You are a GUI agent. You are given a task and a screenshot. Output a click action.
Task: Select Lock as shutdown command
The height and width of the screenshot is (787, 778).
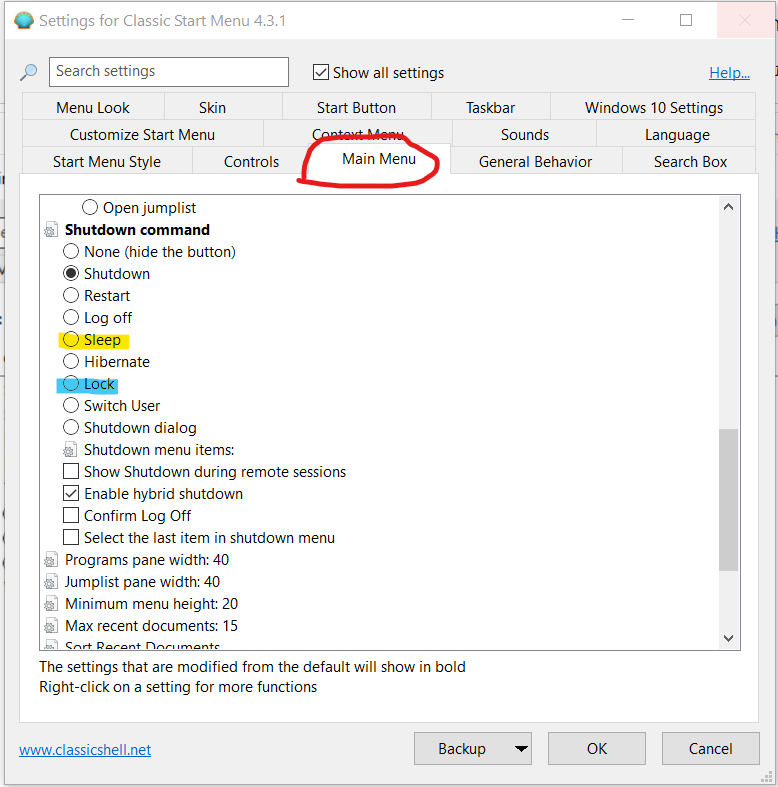click(71, 383)
